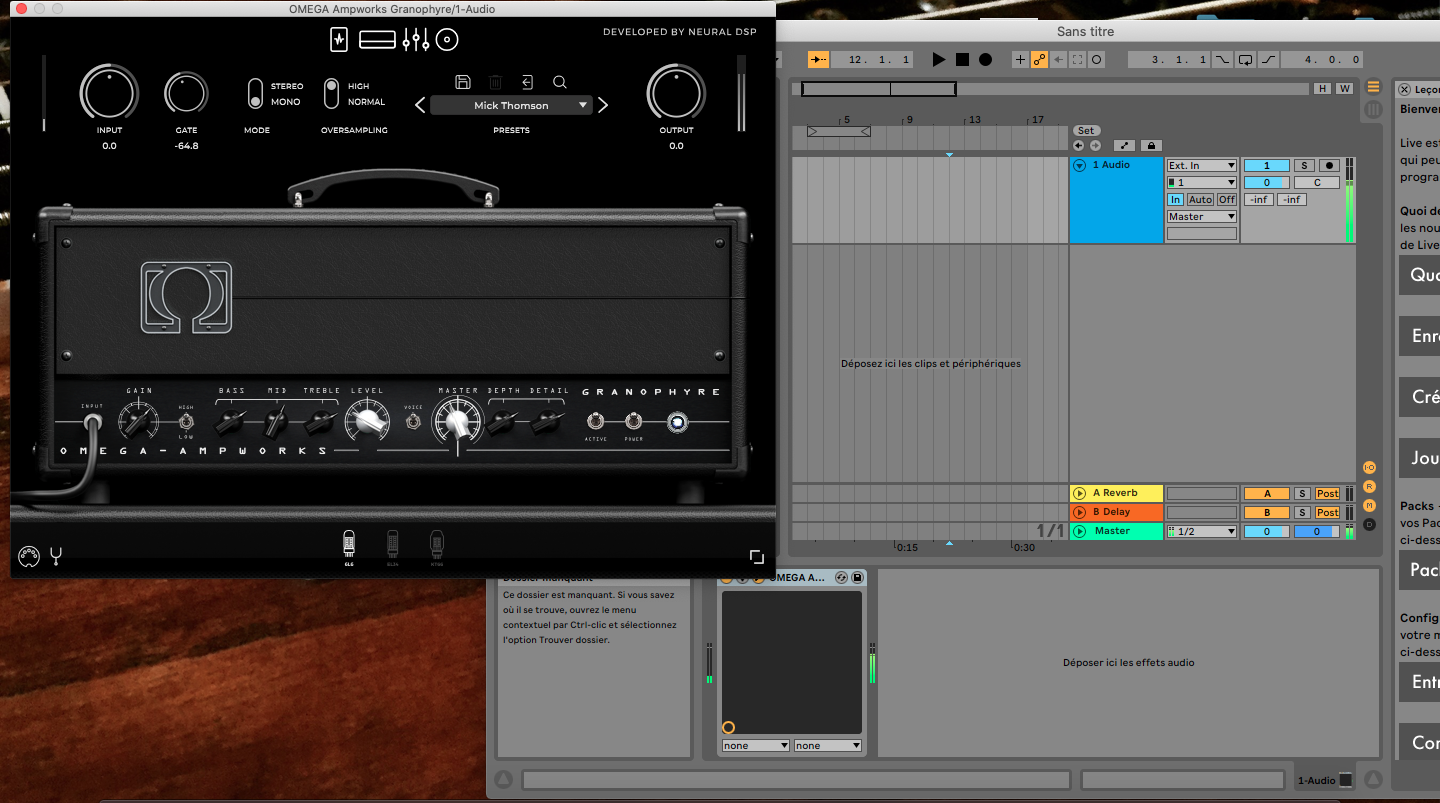
Task: Open the Mick Thomson preset dropdown
Action: point(512,104)
